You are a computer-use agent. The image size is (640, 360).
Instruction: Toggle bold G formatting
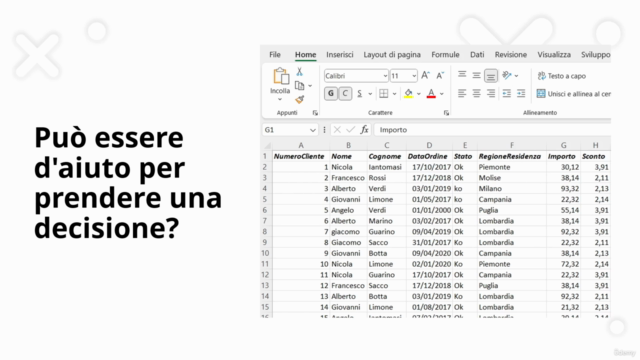click(331, 93)
